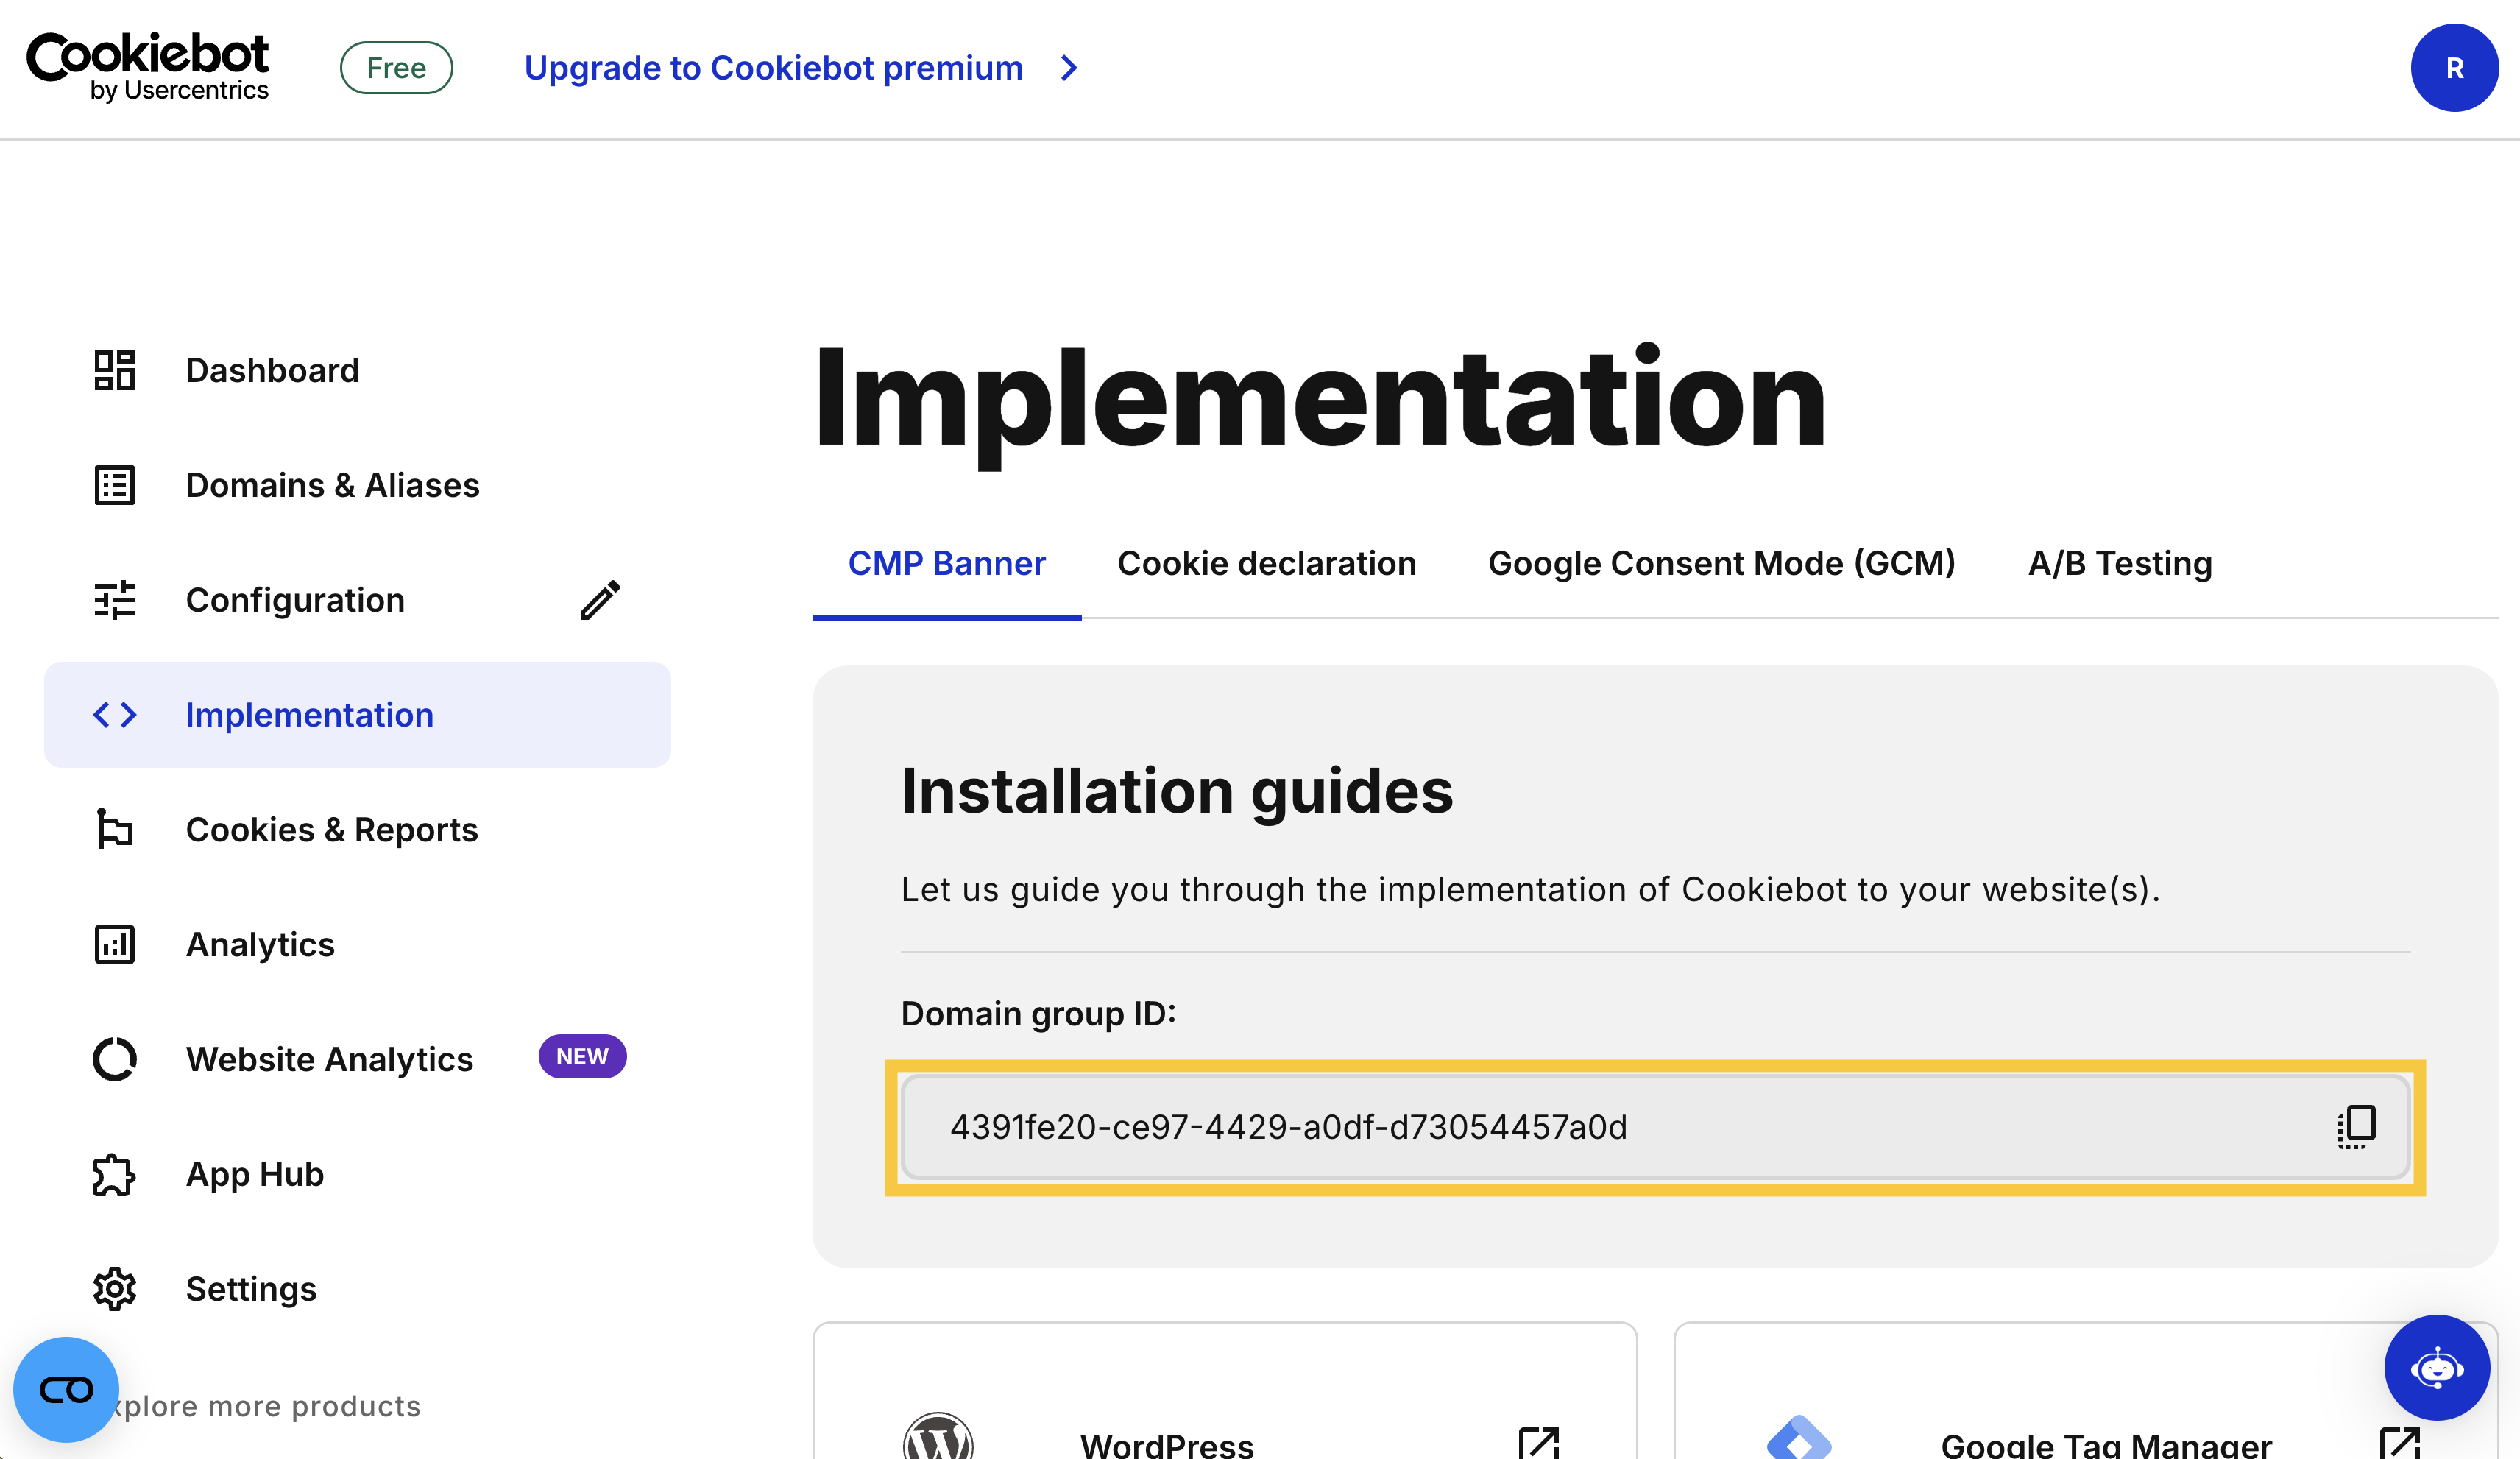
Task: Open the WordPress installation guide
Action: (1166, 1445)
